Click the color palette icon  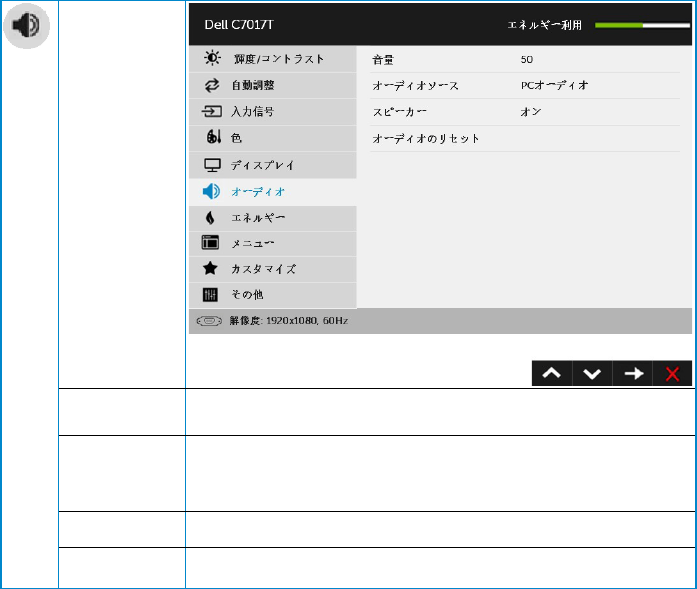pos(214,136)
